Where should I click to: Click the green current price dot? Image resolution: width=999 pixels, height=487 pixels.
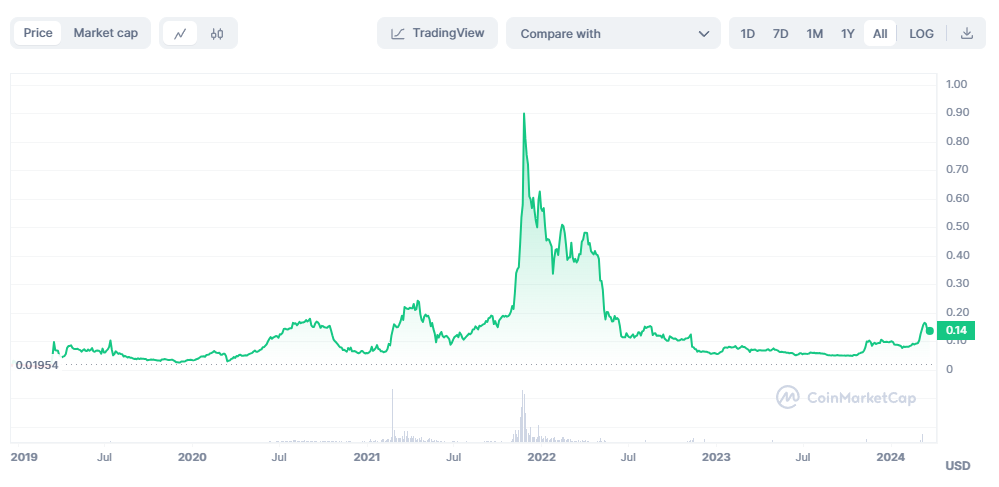(x=930, y=330)
